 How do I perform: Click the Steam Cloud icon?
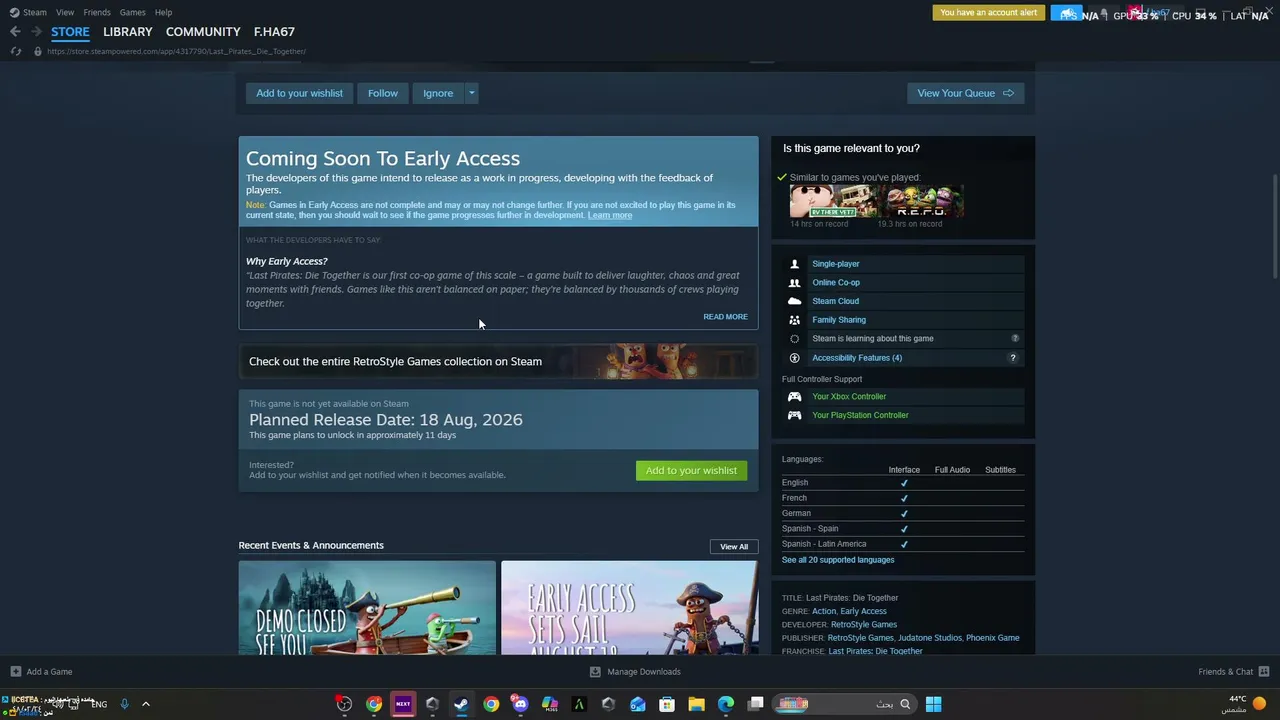pyautogui.click(x=794, y=301)
